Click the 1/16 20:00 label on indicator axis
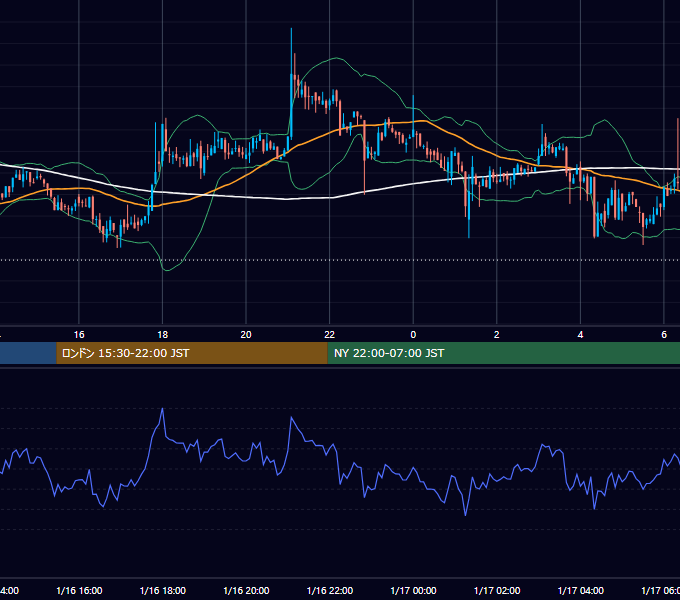Viewport: 680px width, 600px height. coord(246,590)
